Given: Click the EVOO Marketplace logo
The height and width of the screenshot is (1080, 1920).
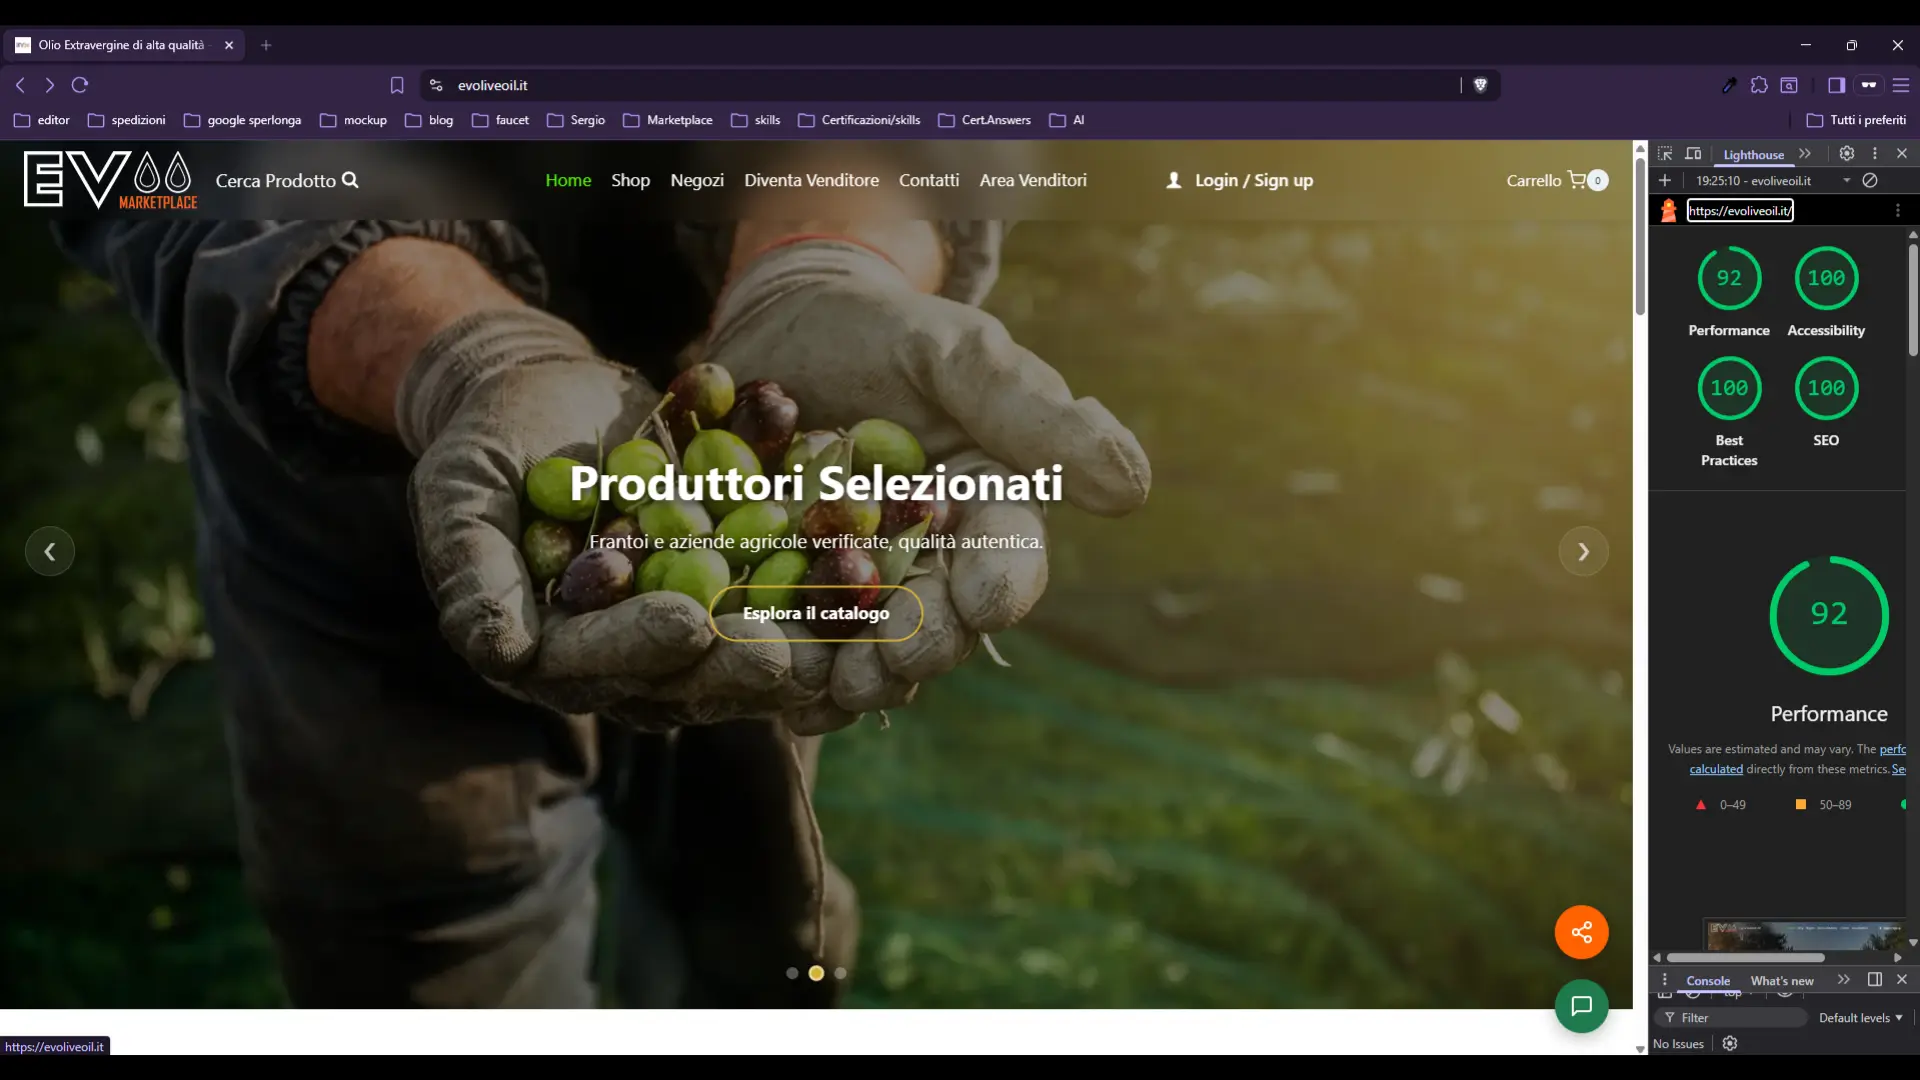Looking at the screenshot, I should pyautogui.click(x=110, y=180).
